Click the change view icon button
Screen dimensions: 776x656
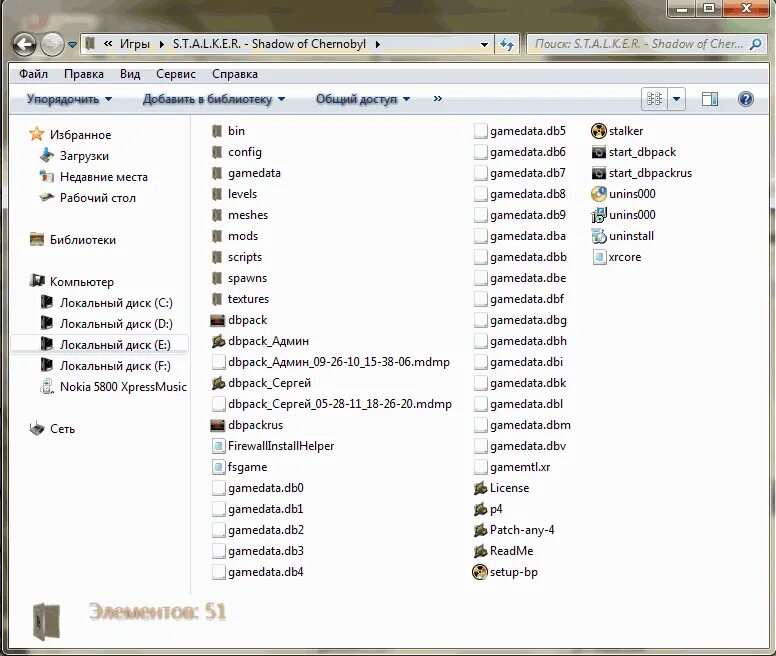coord(654,99)
